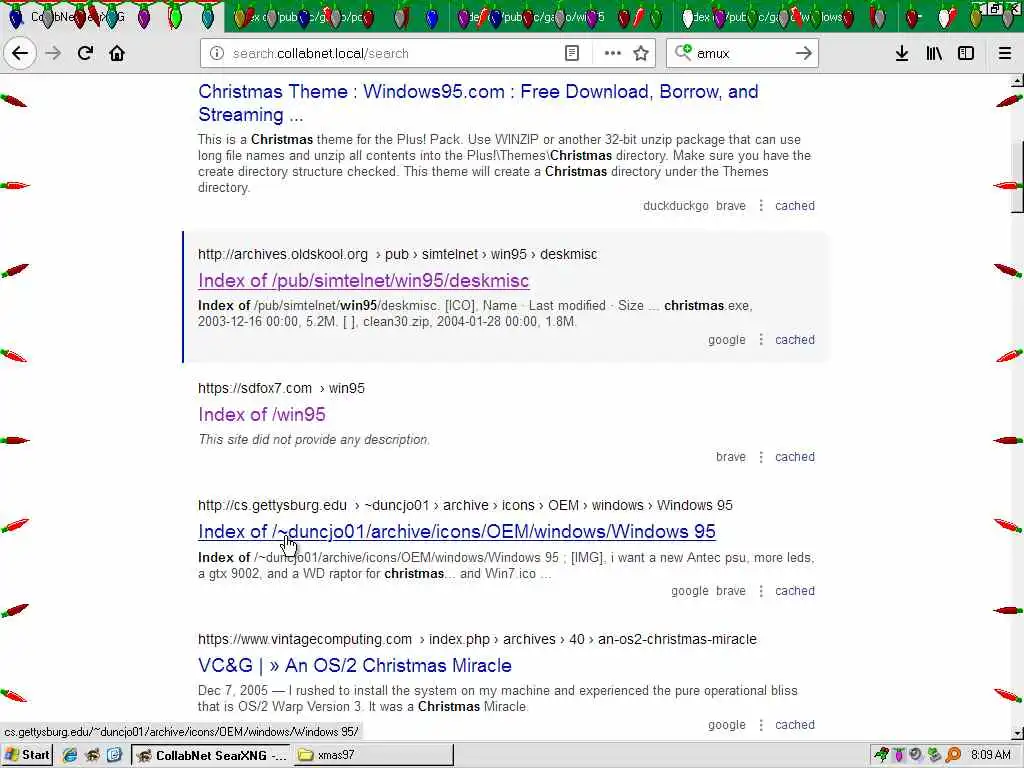The width and height of the screenshot is (1024, 768).
Task: Open the Firefox hamburger menu
Action: coord(1005,53)
